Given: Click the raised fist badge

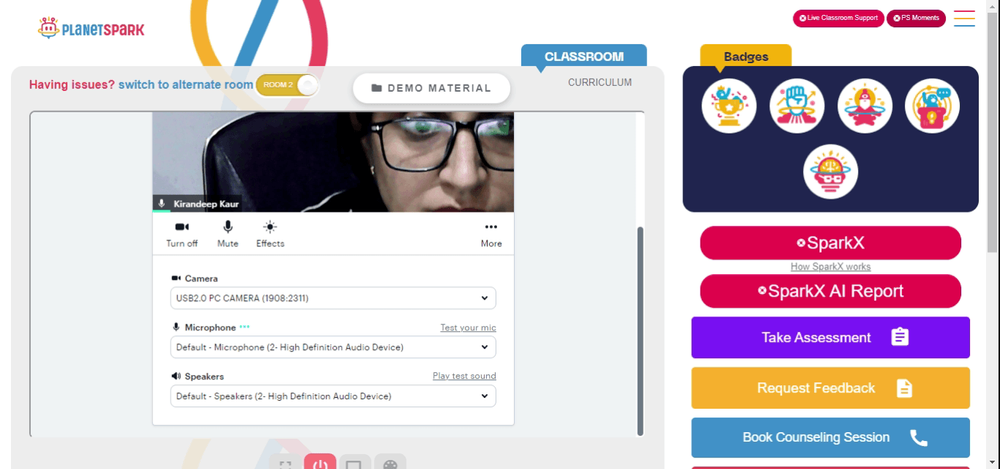Looking at the screenshot, I should [797, 106].
